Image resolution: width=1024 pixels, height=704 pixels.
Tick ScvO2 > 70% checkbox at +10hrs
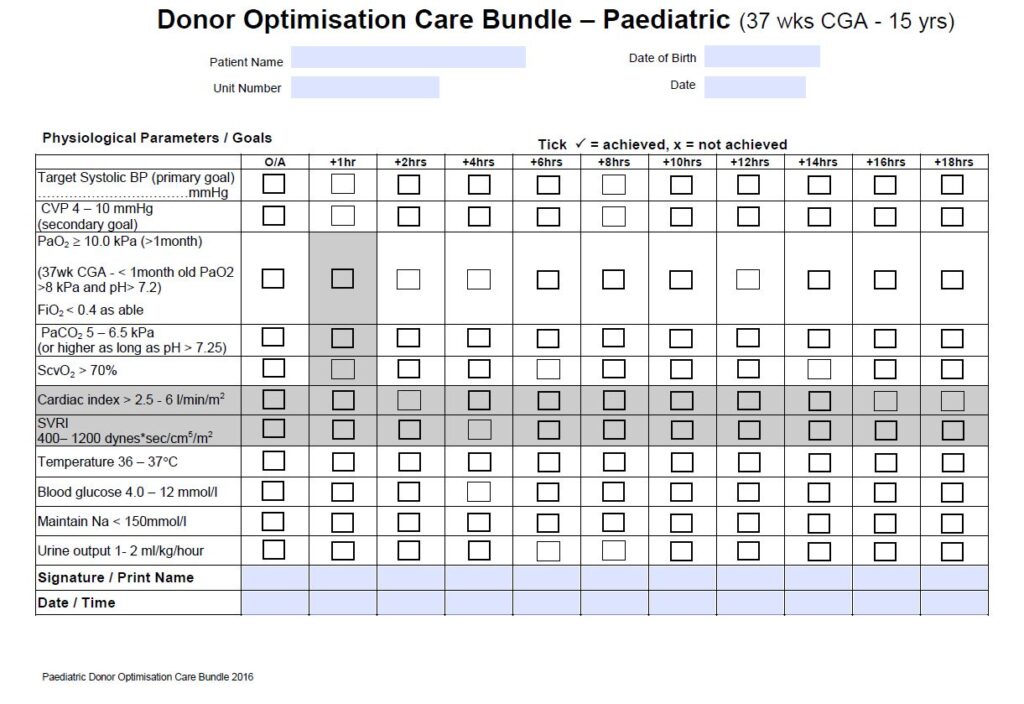click(x=681, y=369)
